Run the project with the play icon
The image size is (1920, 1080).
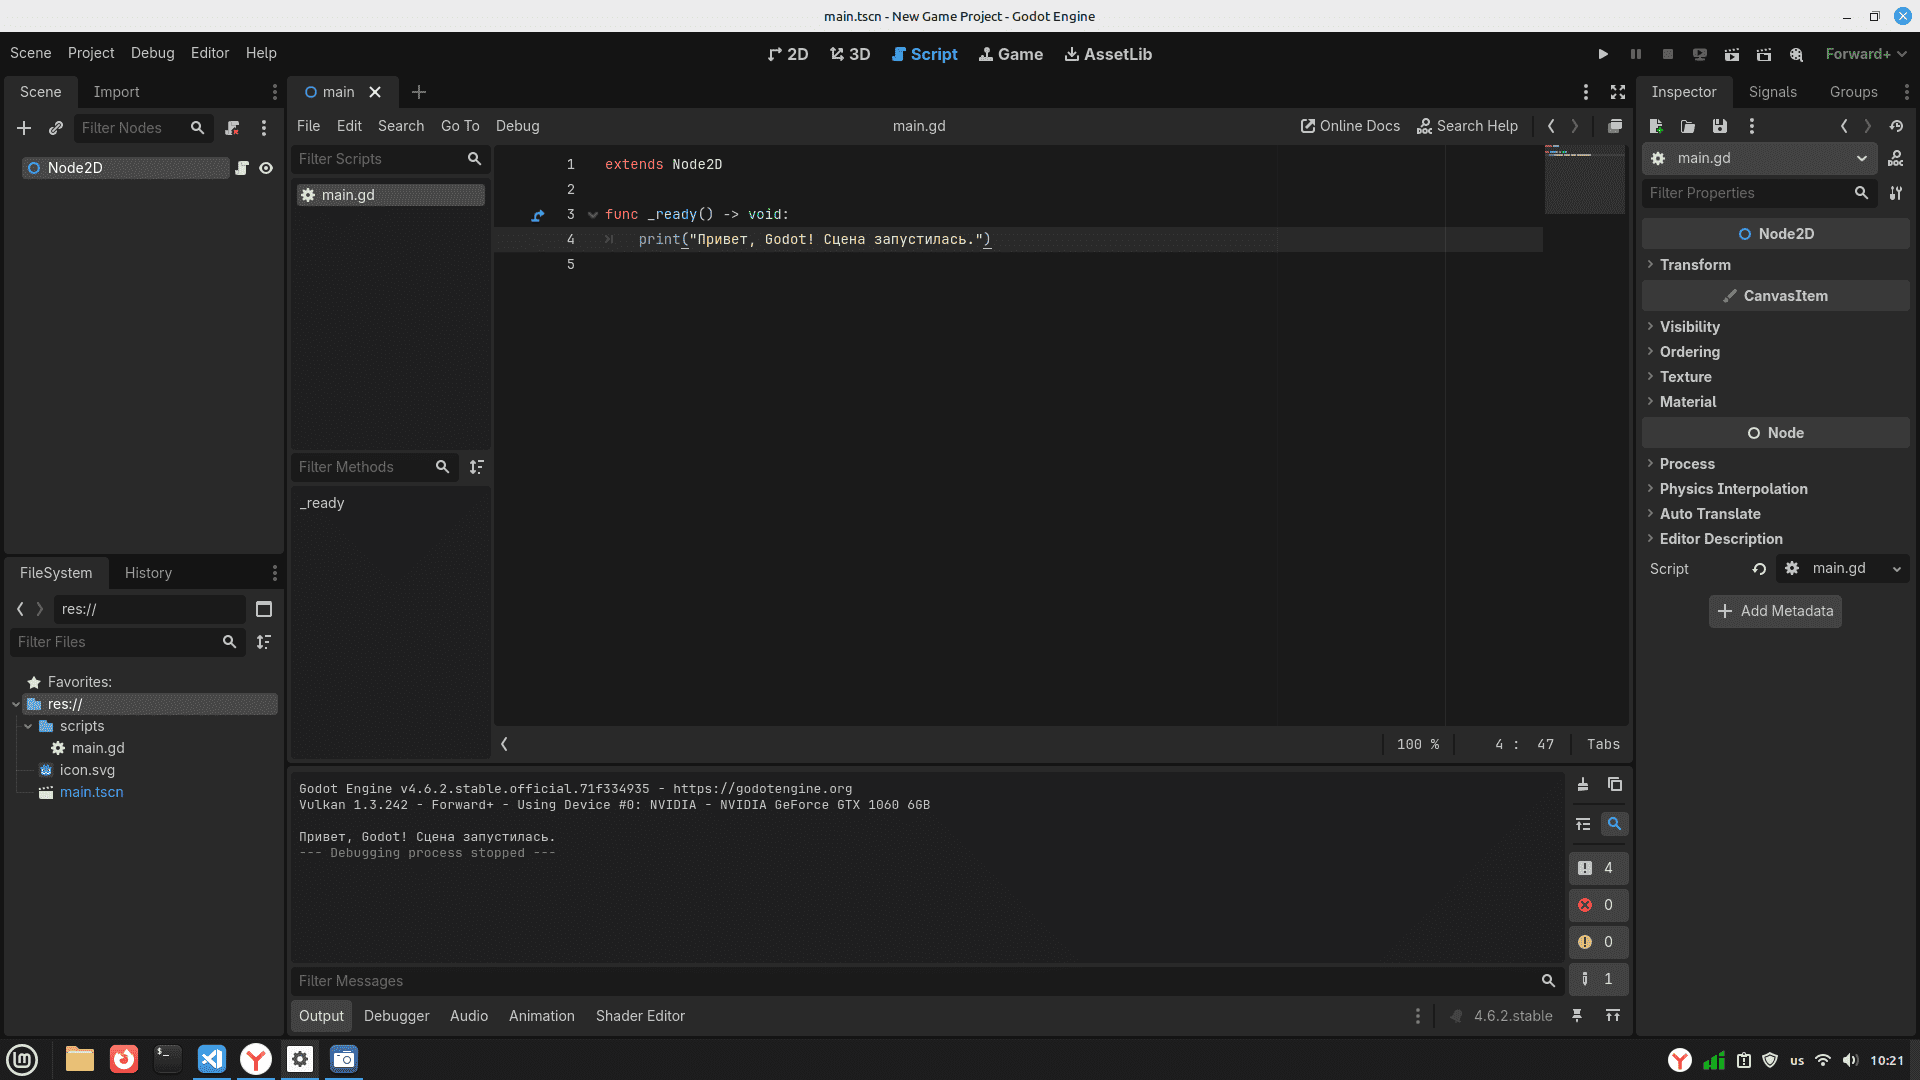pyautogui.click(x=1603, y=54)
